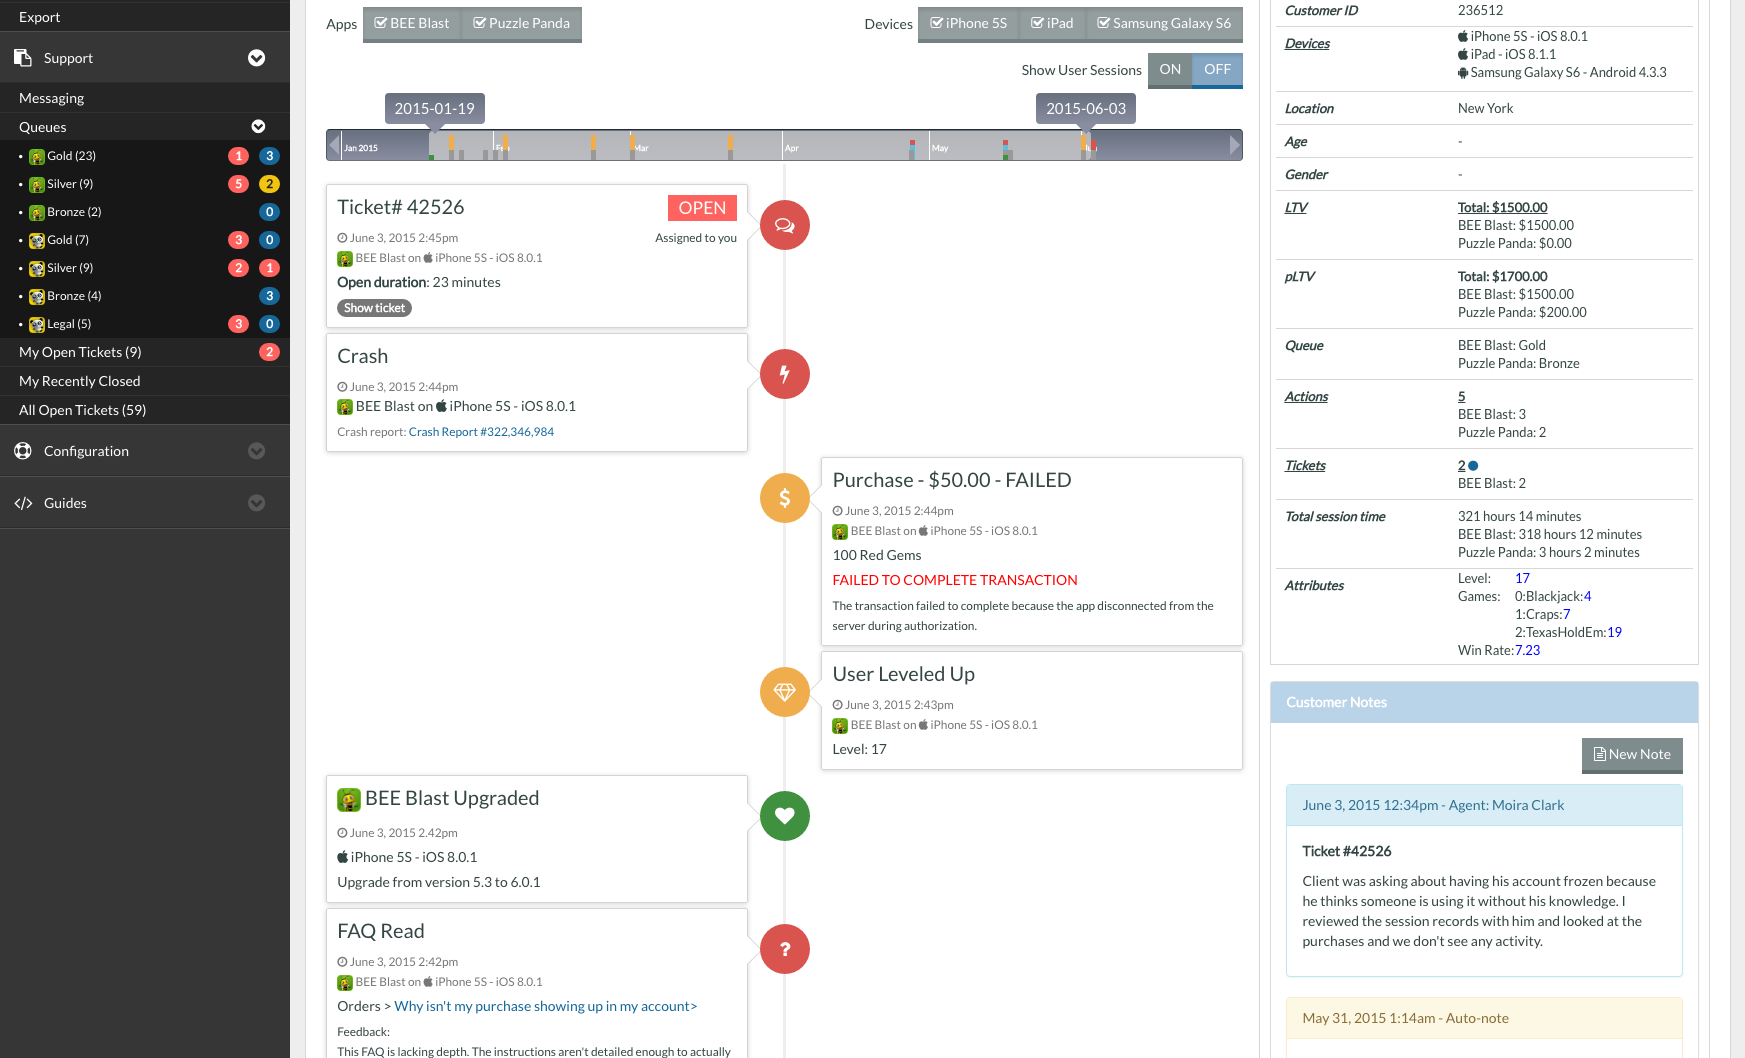Image resolution: width=1745 pixels, height=1058 pixels.
Task: Click the red lightning Crash event icon
Action: coord(785,374)
